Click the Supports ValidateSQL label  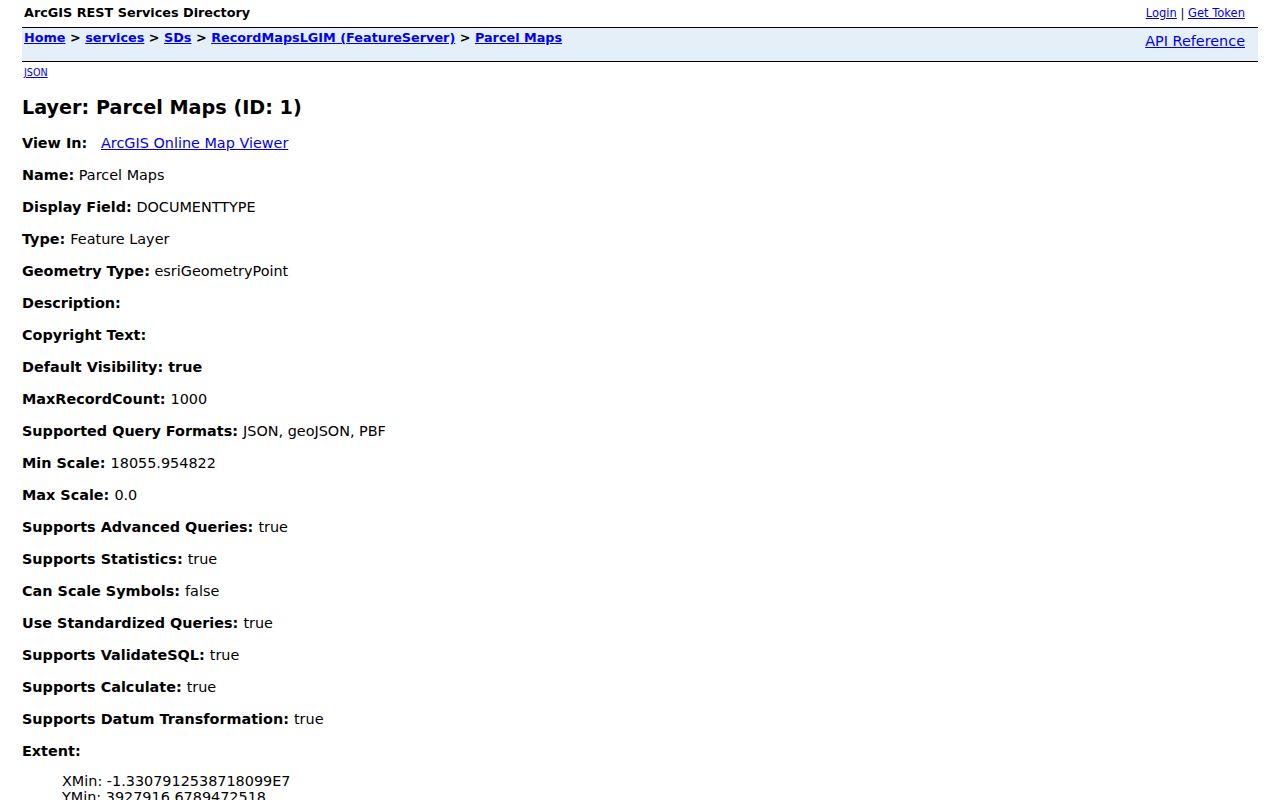pos(113,655)
